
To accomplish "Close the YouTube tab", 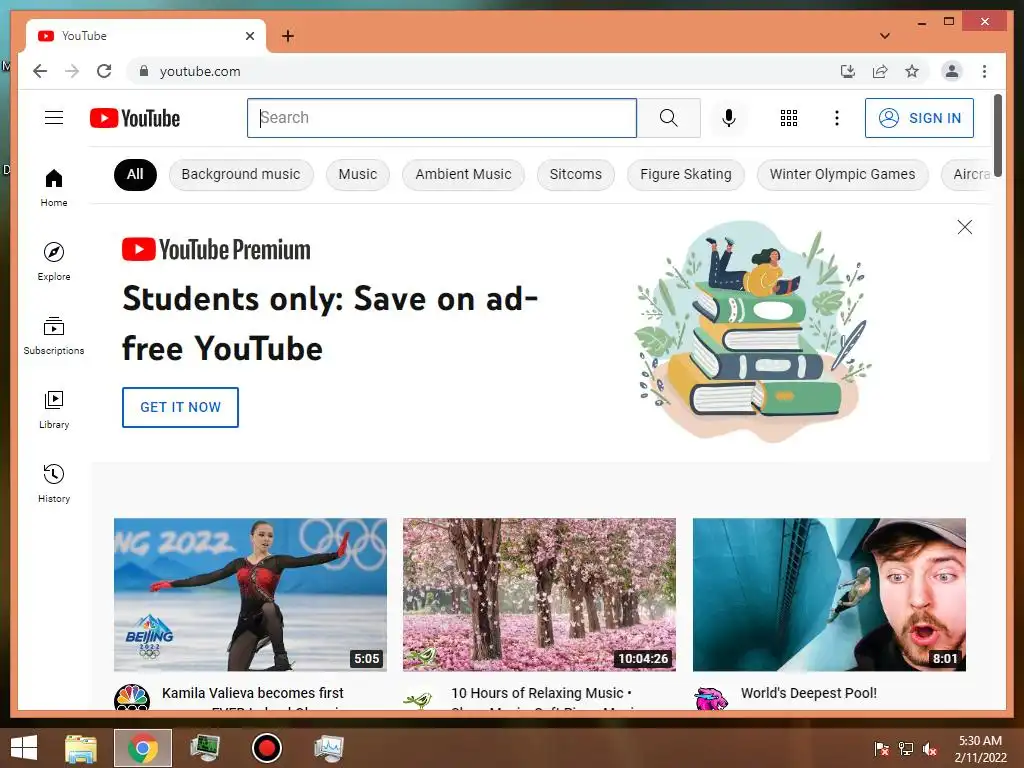I will pos(249,36).
